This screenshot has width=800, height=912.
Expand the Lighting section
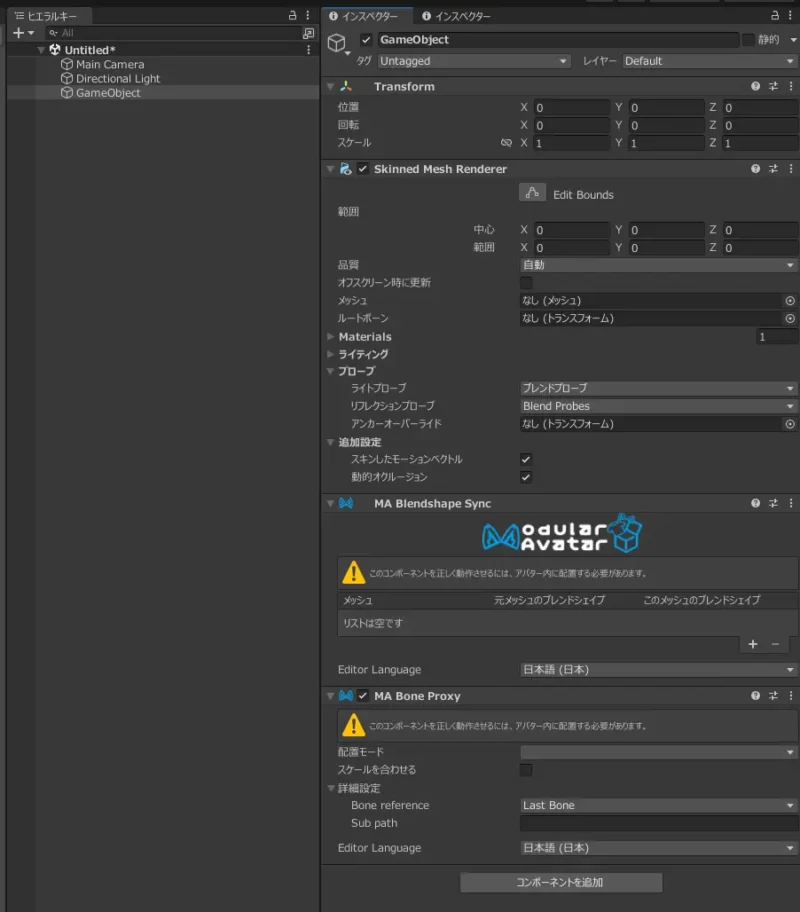(330, 354)
